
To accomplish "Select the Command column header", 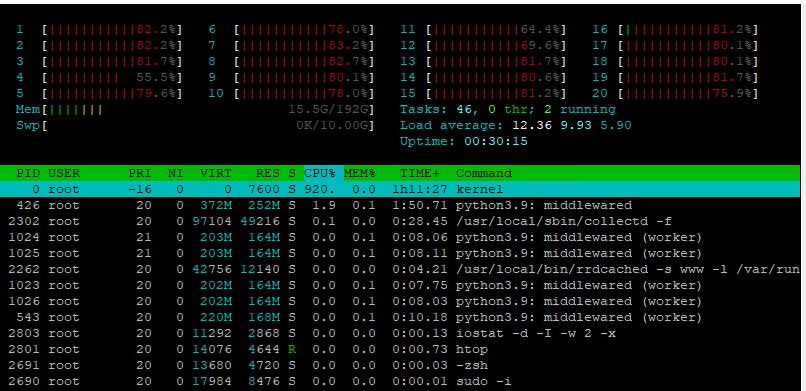I will pyautogui.click(x=484, y=173).
